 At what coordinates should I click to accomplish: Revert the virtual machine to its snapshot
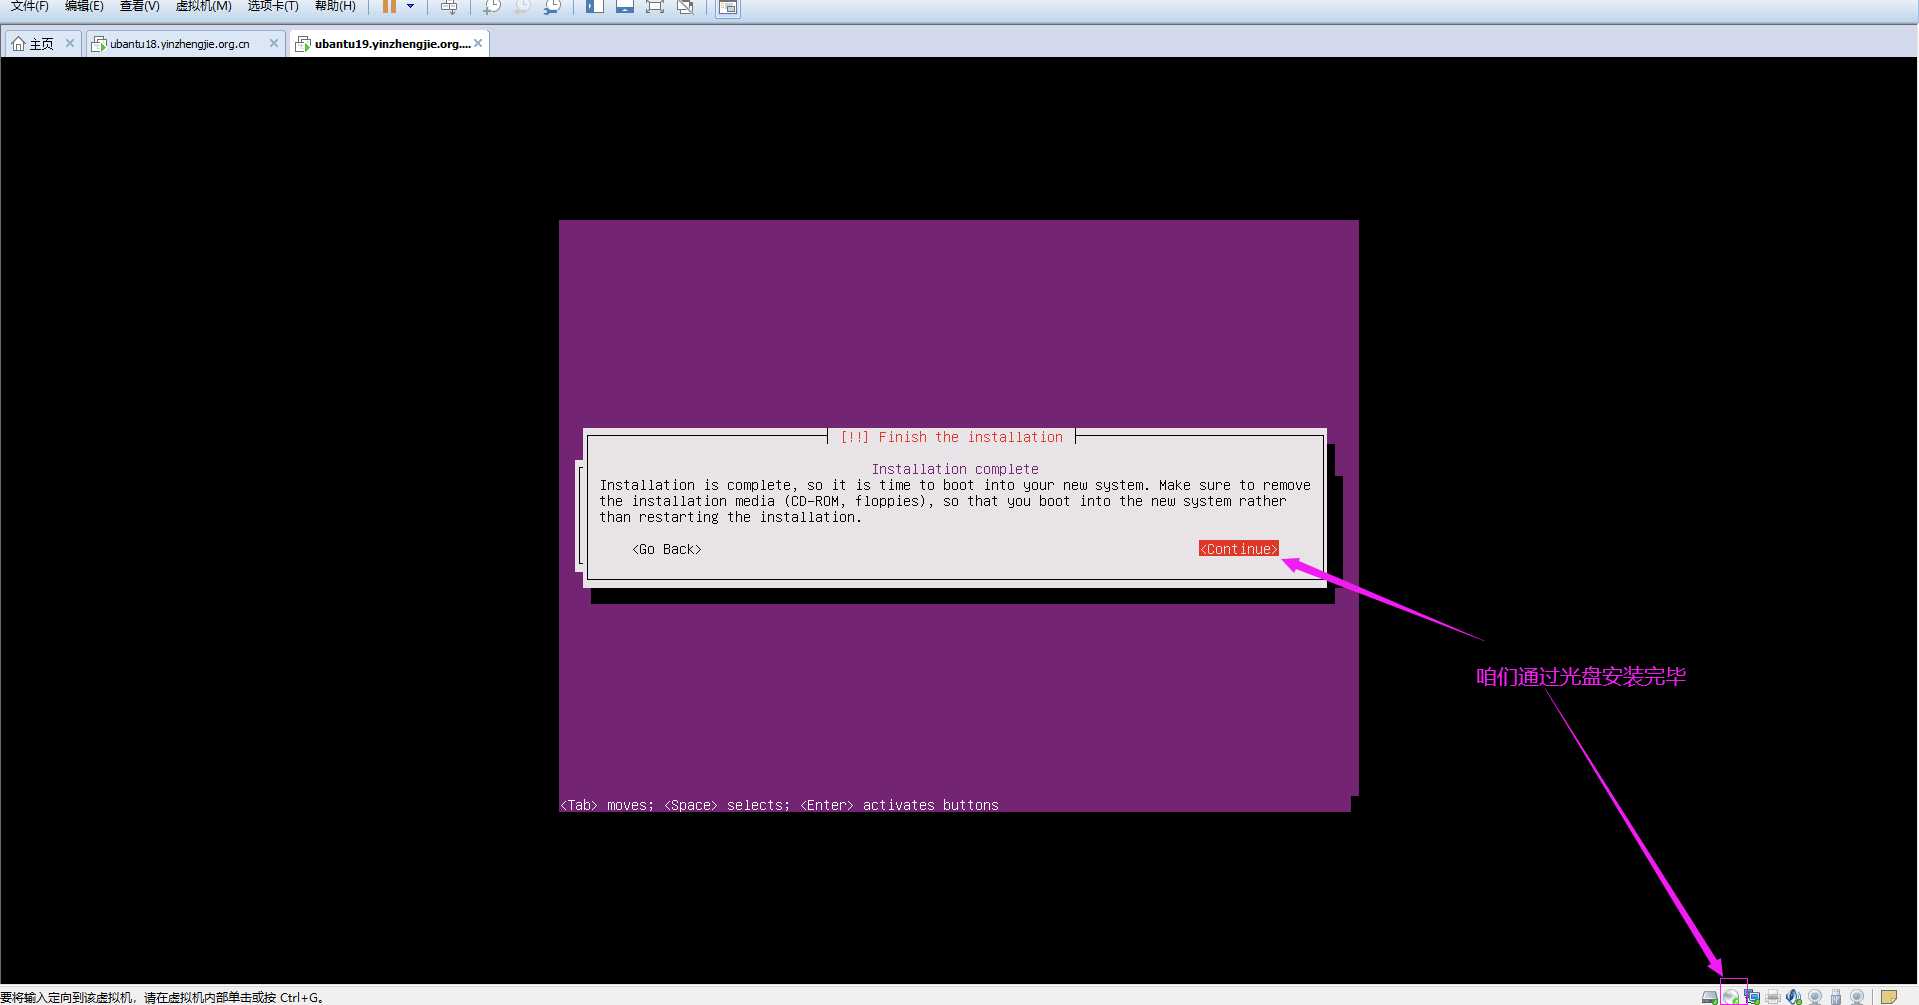pos(522,6)
